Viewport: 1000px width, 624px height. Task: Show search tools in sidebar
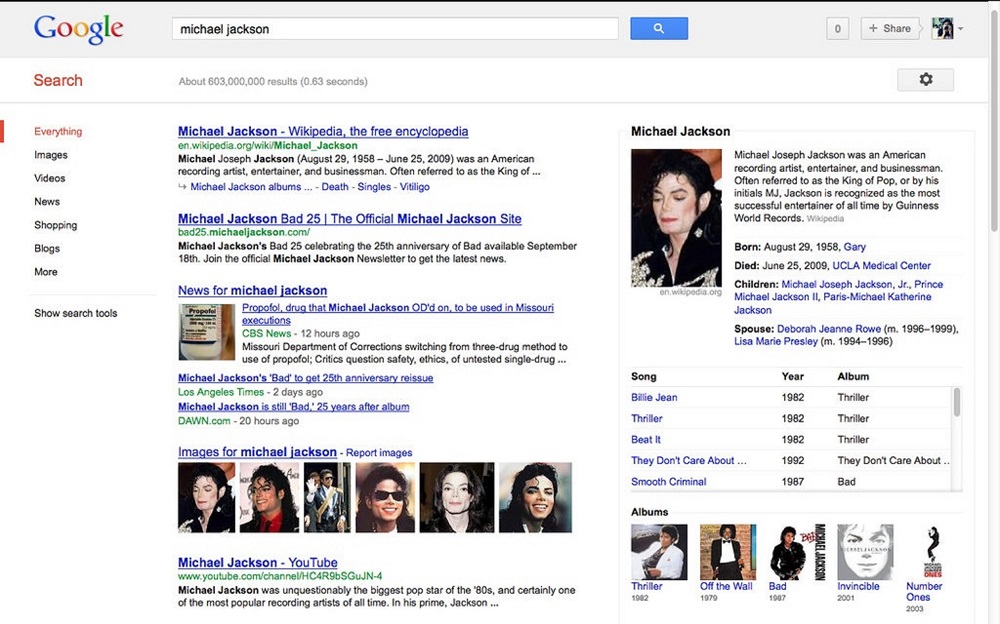(76, 313)
